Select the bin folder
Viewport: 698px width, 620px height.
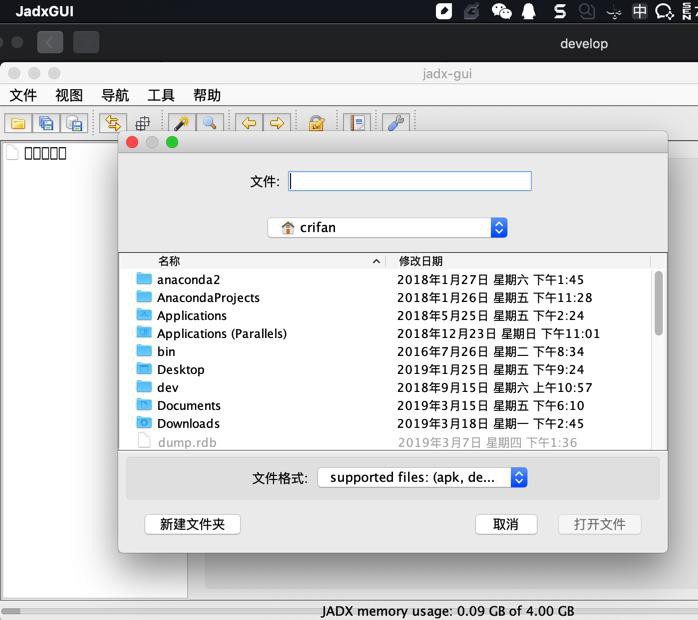[x=385, y=352]
